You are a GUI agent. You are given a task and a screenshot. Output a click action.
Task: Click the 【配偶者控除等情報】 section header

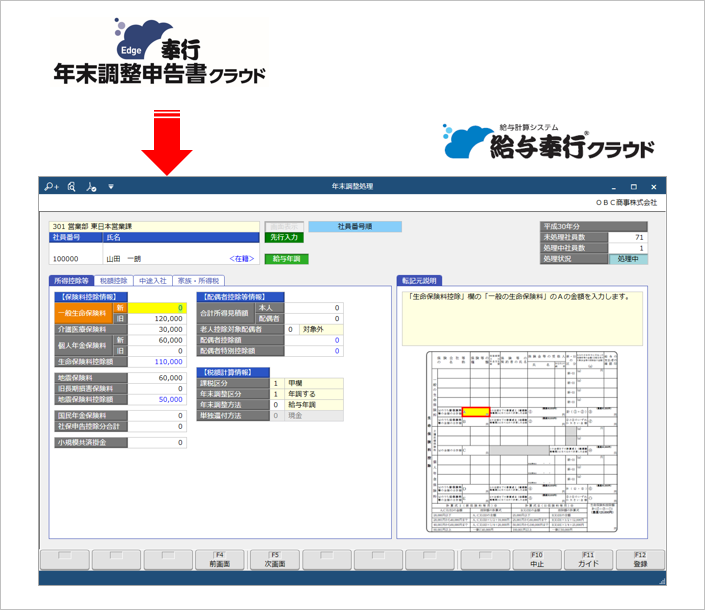click(240, 297)
